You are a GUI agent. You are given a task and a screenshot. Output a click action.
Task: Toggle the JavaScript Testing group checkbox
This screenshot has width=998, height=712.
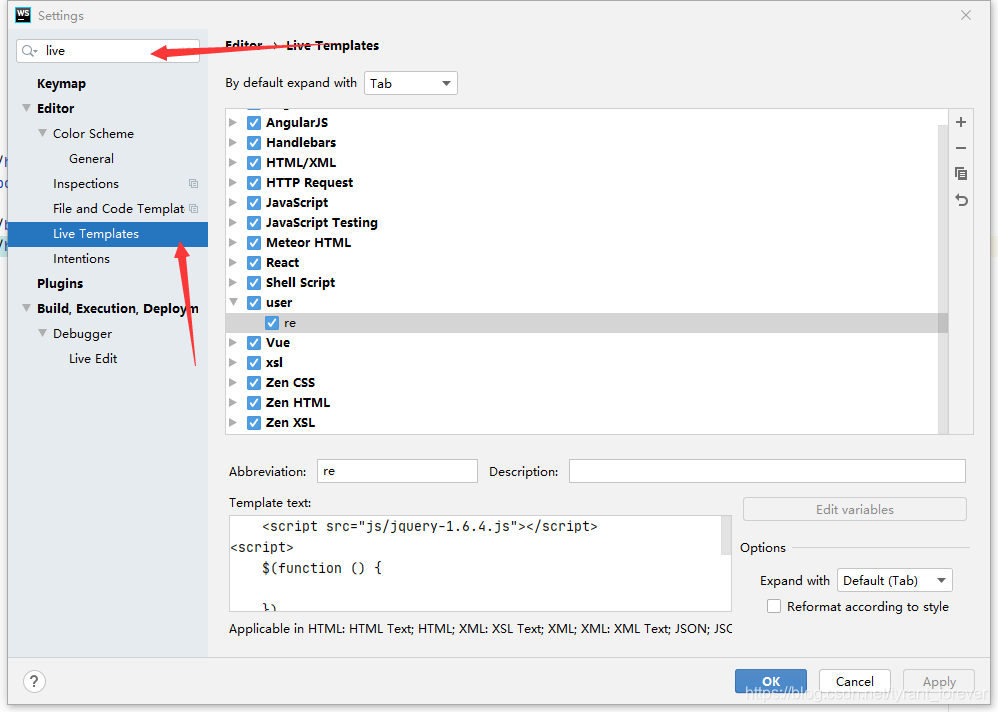pyautogui.click(x=254, y=223)
